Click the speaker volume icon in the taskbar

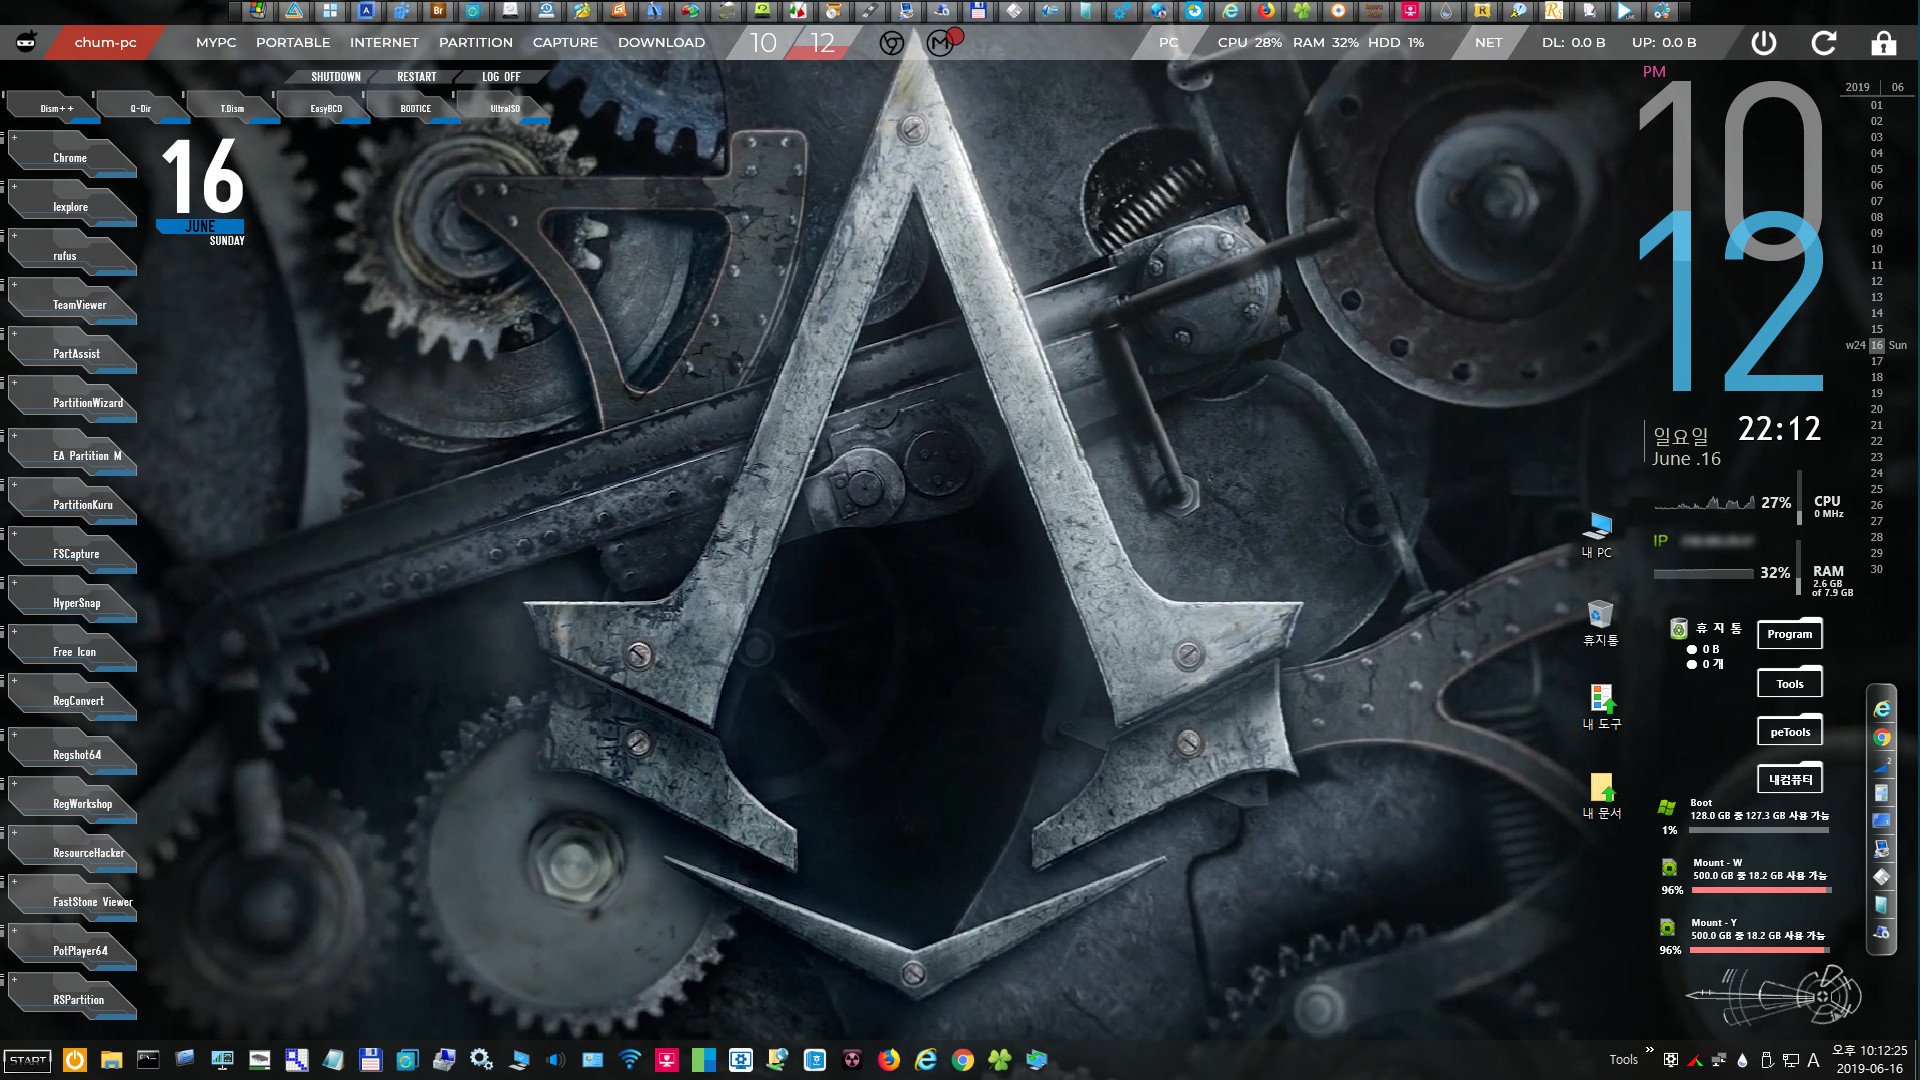pos(556,1060)
